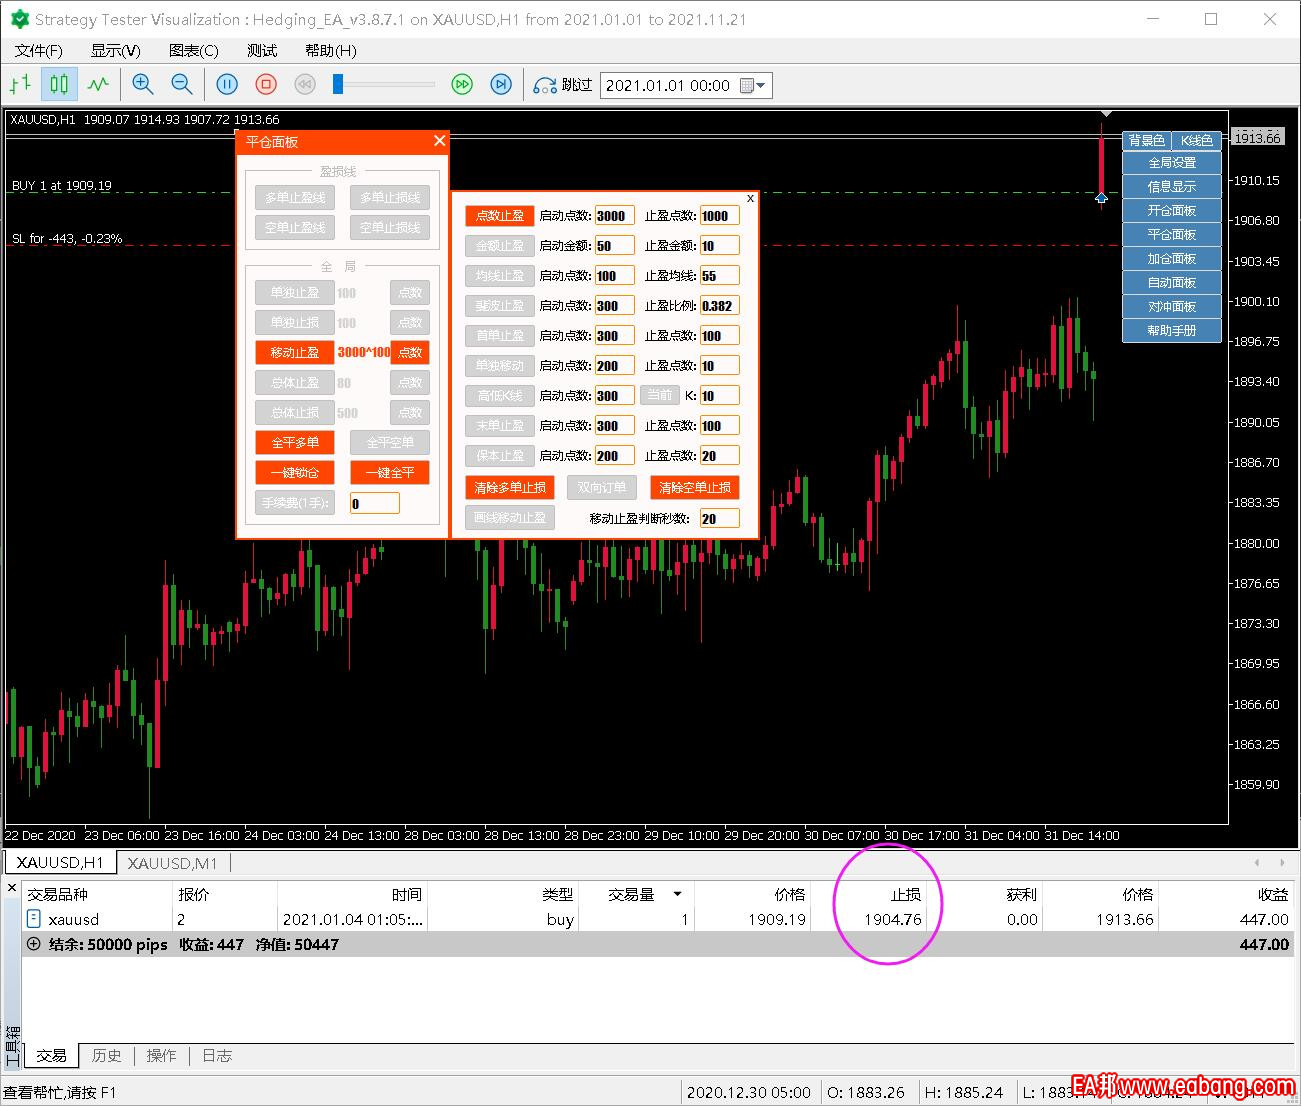Toggle the 点数止盈 mode button
The image size is (1301, 1106).
[500, 215]
